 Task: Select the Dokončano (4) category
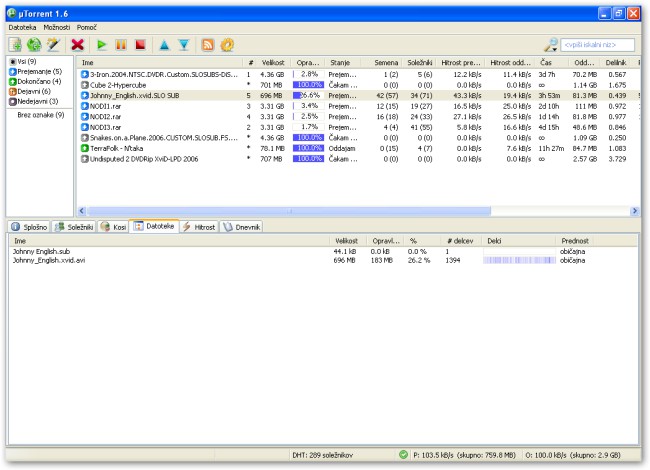(x=35, y=81)
